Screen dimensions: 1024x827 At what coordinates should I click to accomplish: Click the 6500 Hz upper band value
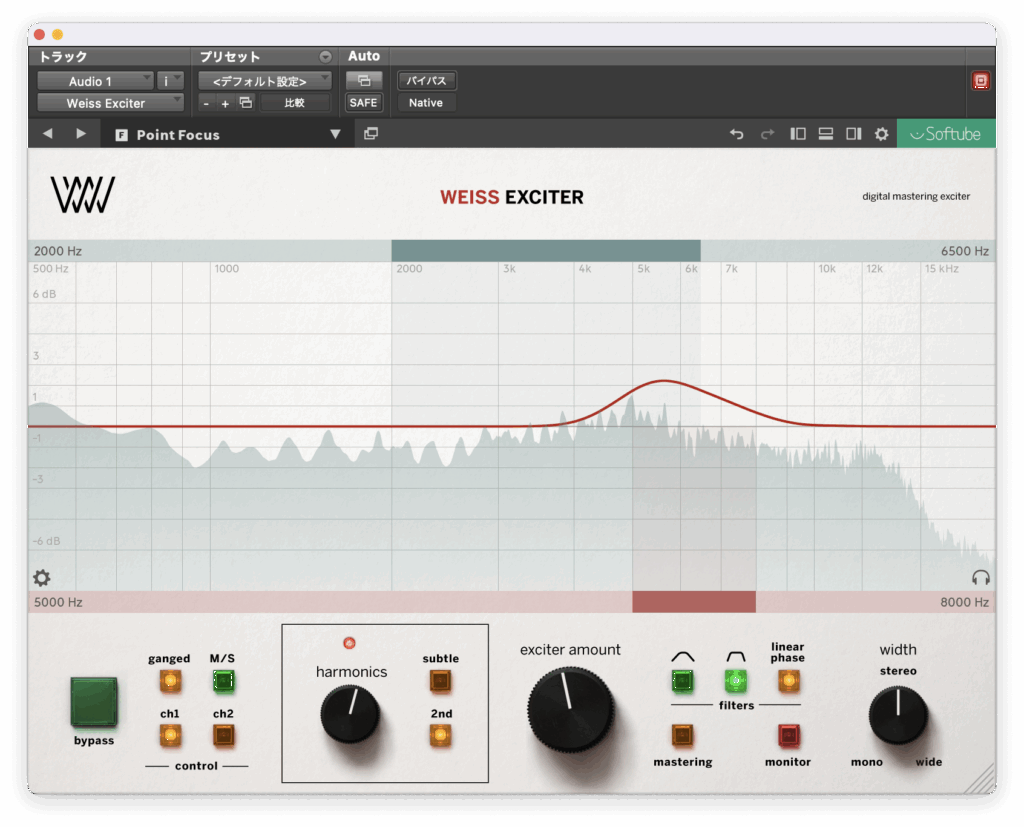coord(965,251)
